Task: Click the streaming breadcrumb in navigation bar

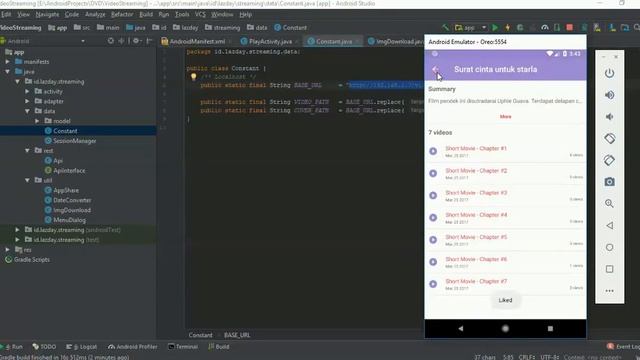Action: (222, 28)
